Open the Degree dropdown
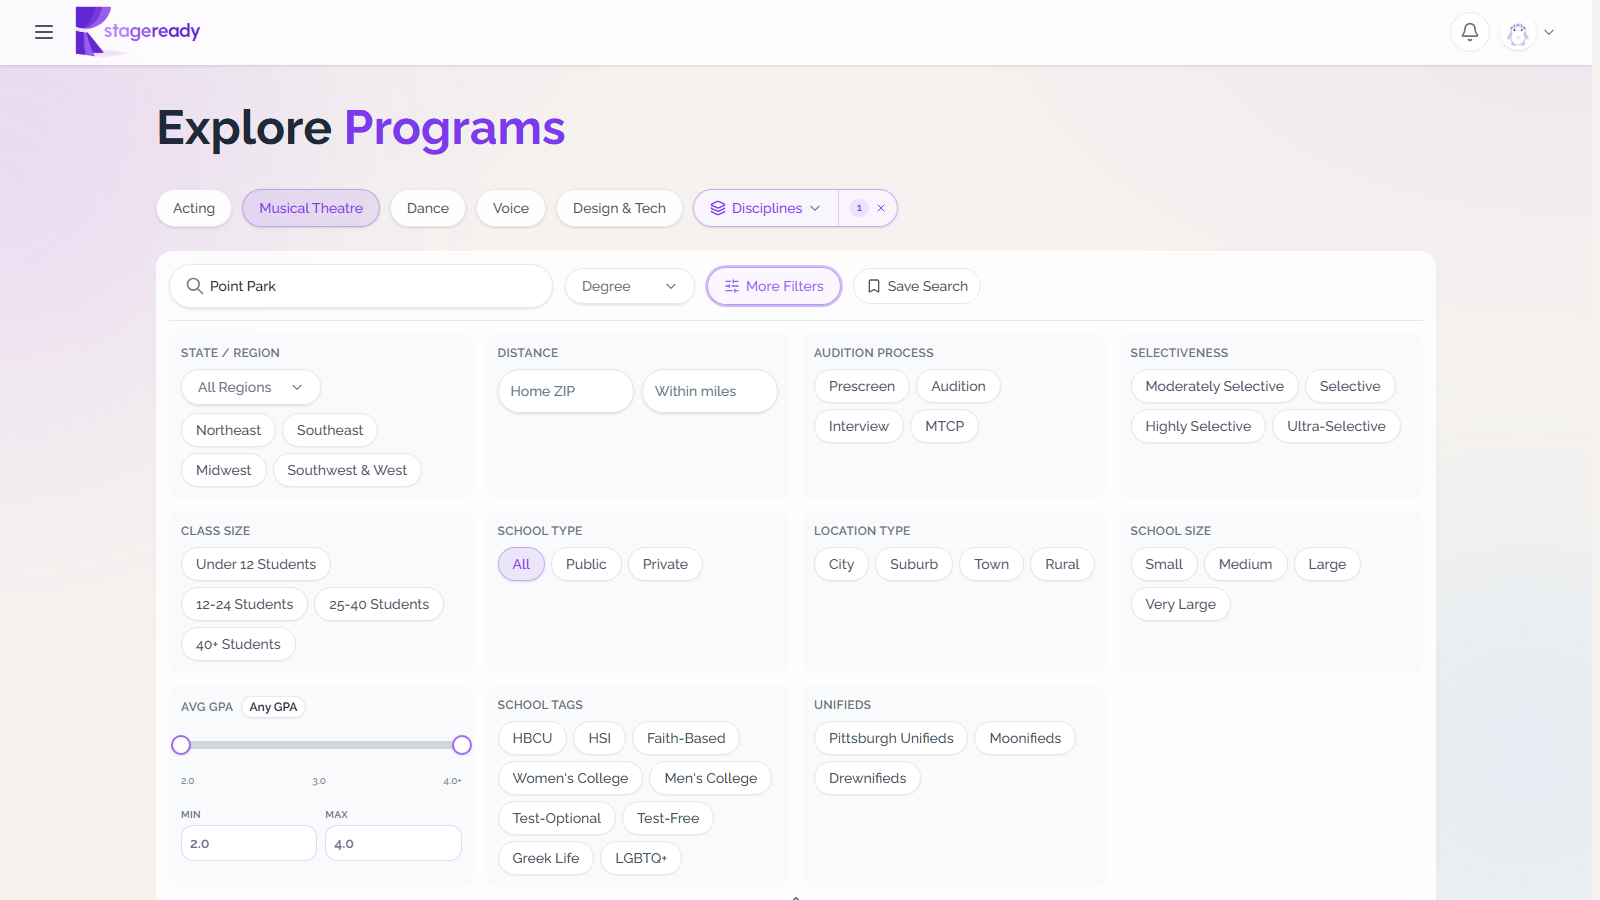 pyautogui.click(x=630, y=286)
